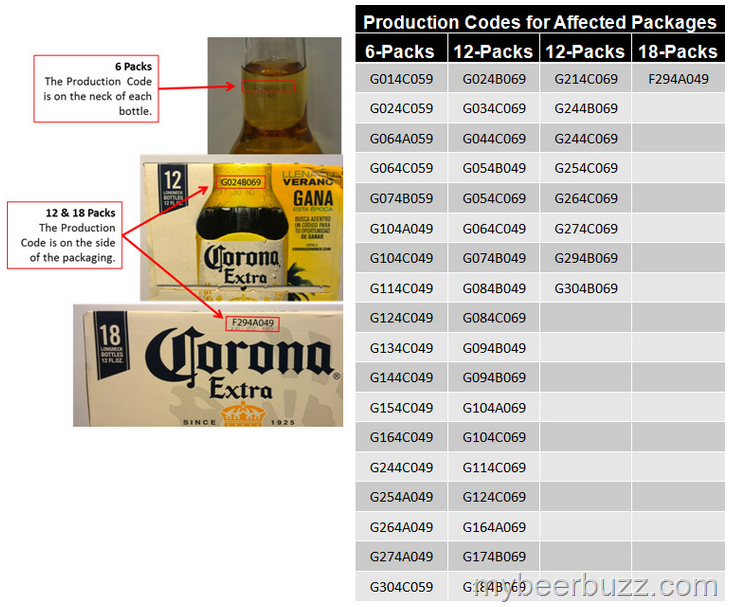The width and height of the screenshot is (732, 607).
Task: Choose the G074B049 cell
Action: click(494, 258)
